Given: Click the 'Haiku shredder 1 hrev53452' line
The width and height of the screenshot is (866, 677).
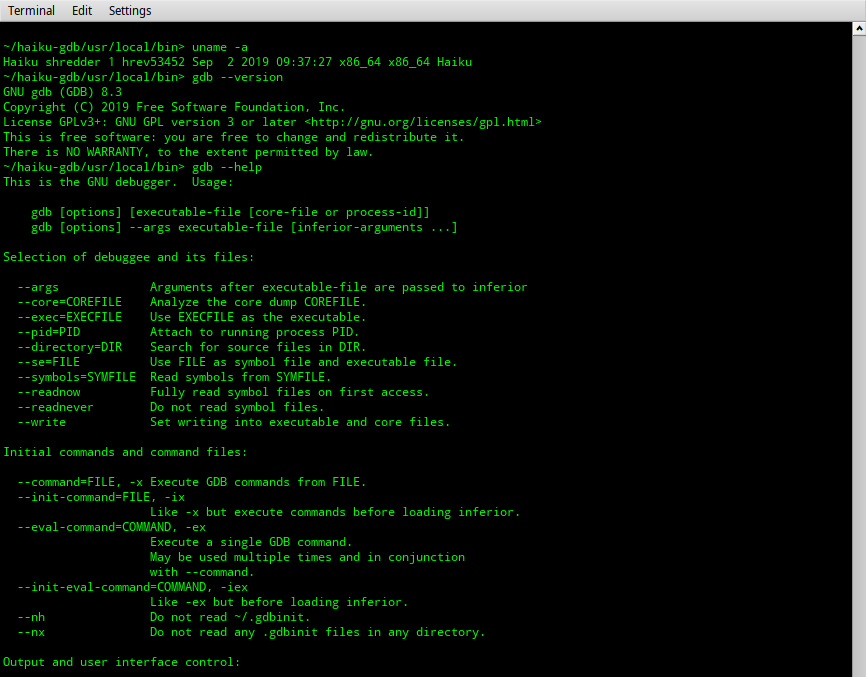Looking at the screenshot, I should (237, 62).
